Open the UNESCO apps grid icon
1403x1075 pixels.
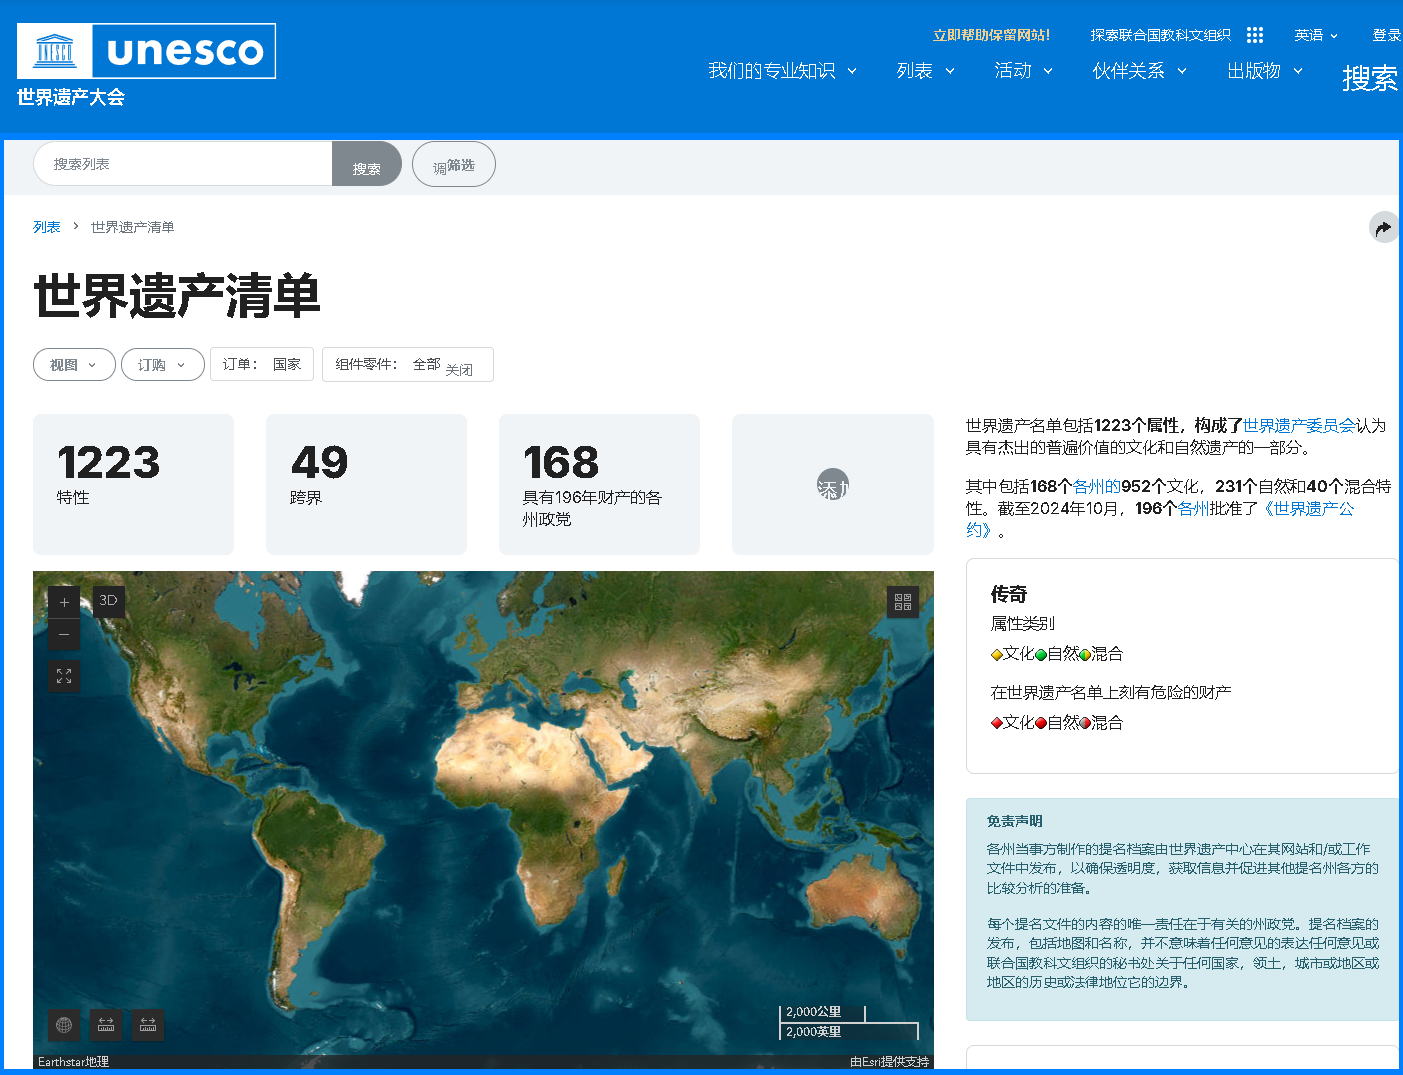(1255, 35)
